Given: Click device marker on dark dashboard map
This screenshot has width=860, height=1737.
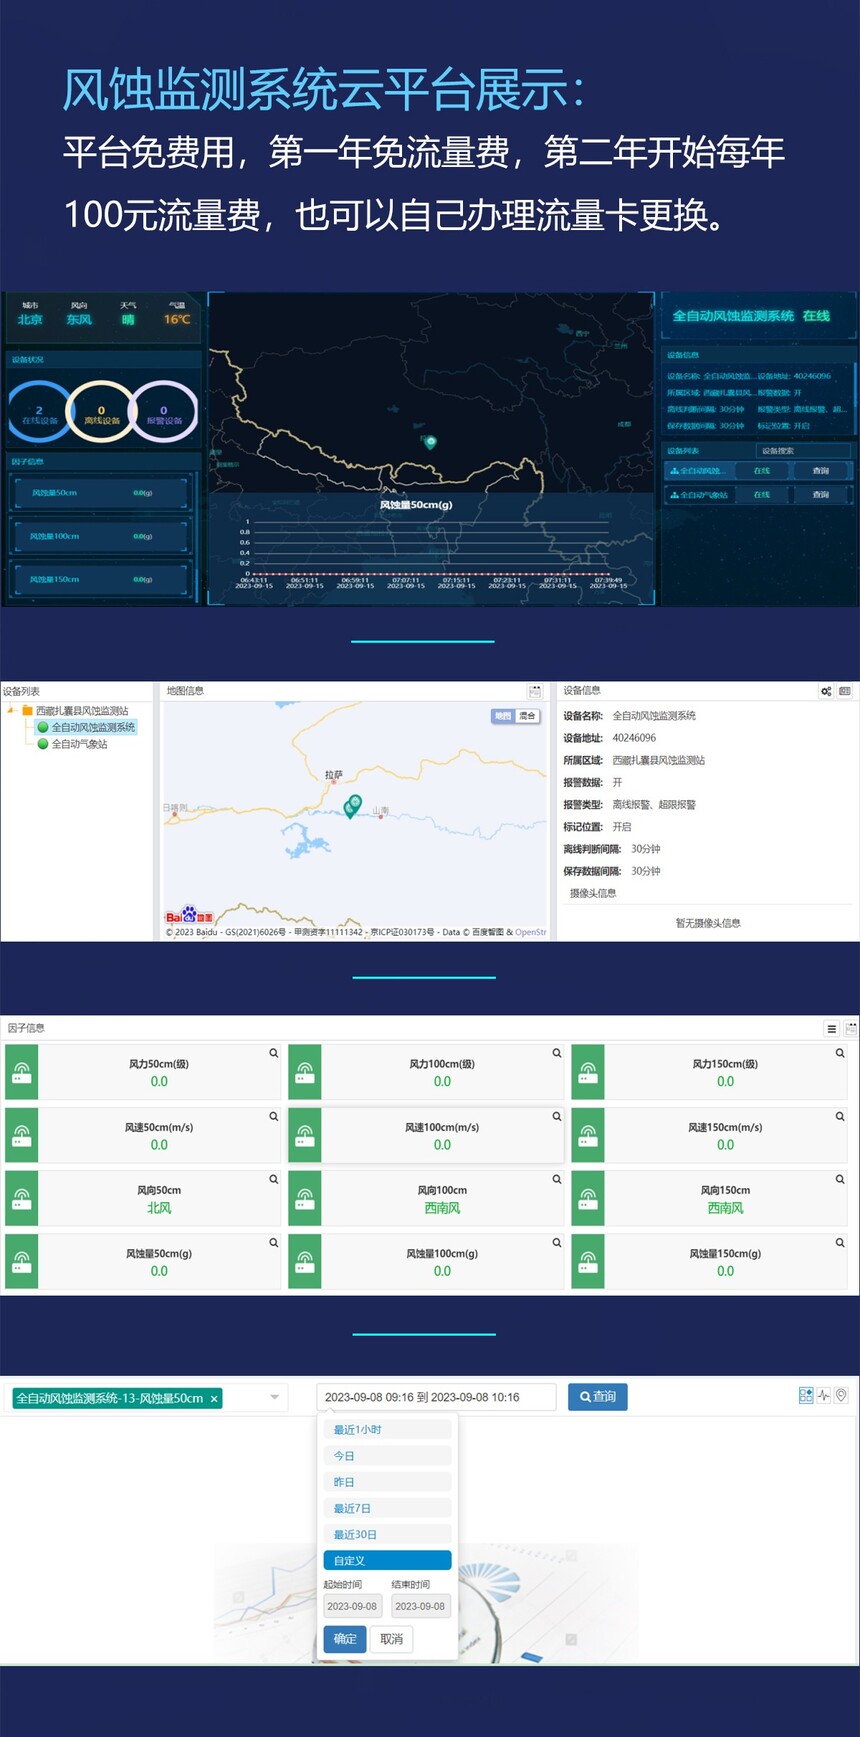Looking at the screenshot, I should coord(430,442).
